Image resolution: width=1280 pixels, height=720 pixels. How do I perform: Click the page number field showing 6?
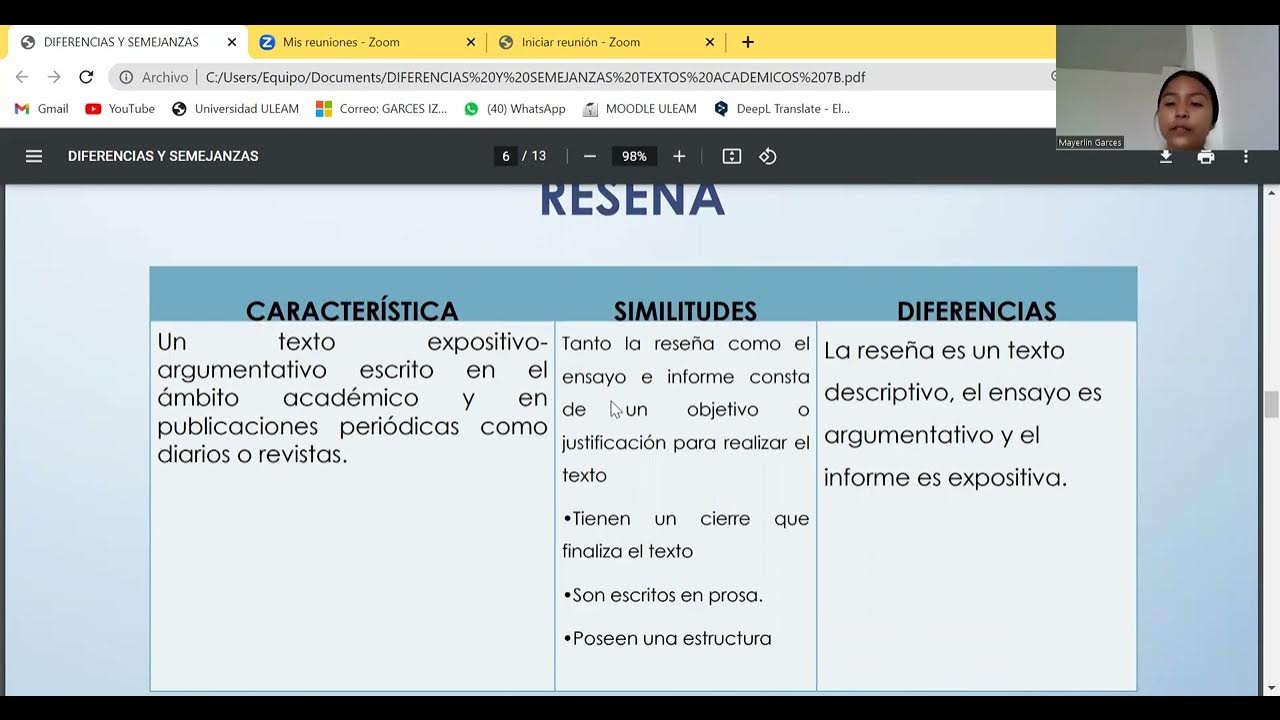[506, 156]
